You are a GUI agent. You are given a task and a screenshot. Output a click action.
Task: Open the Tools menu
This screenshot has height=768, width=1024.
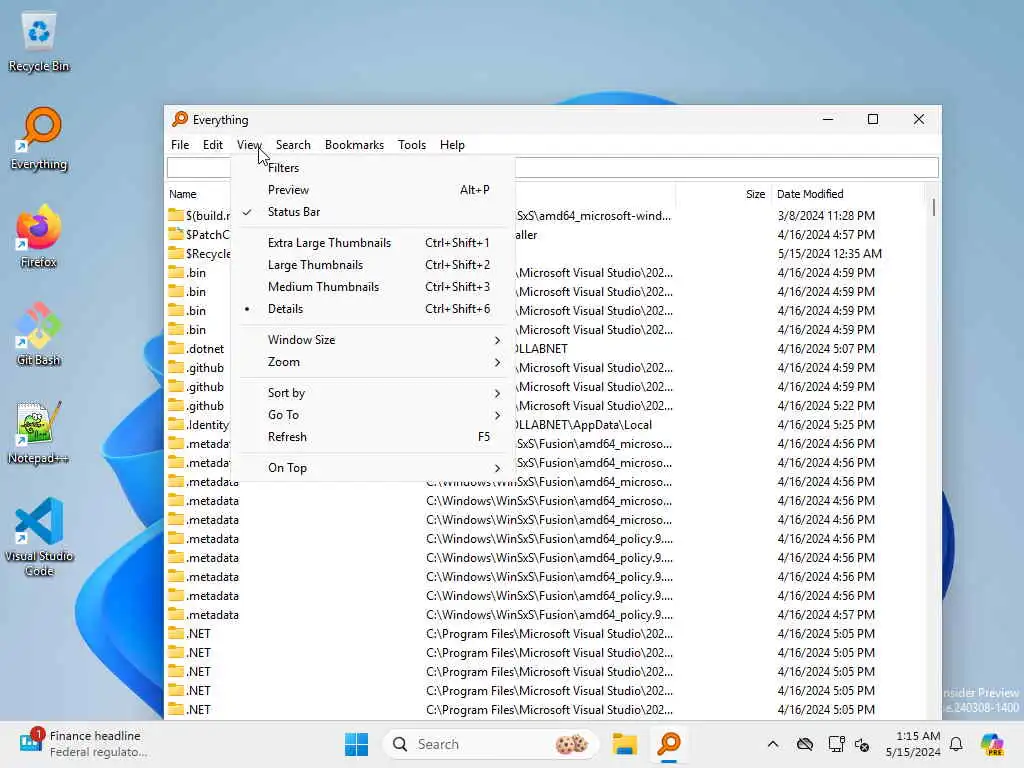412,145
